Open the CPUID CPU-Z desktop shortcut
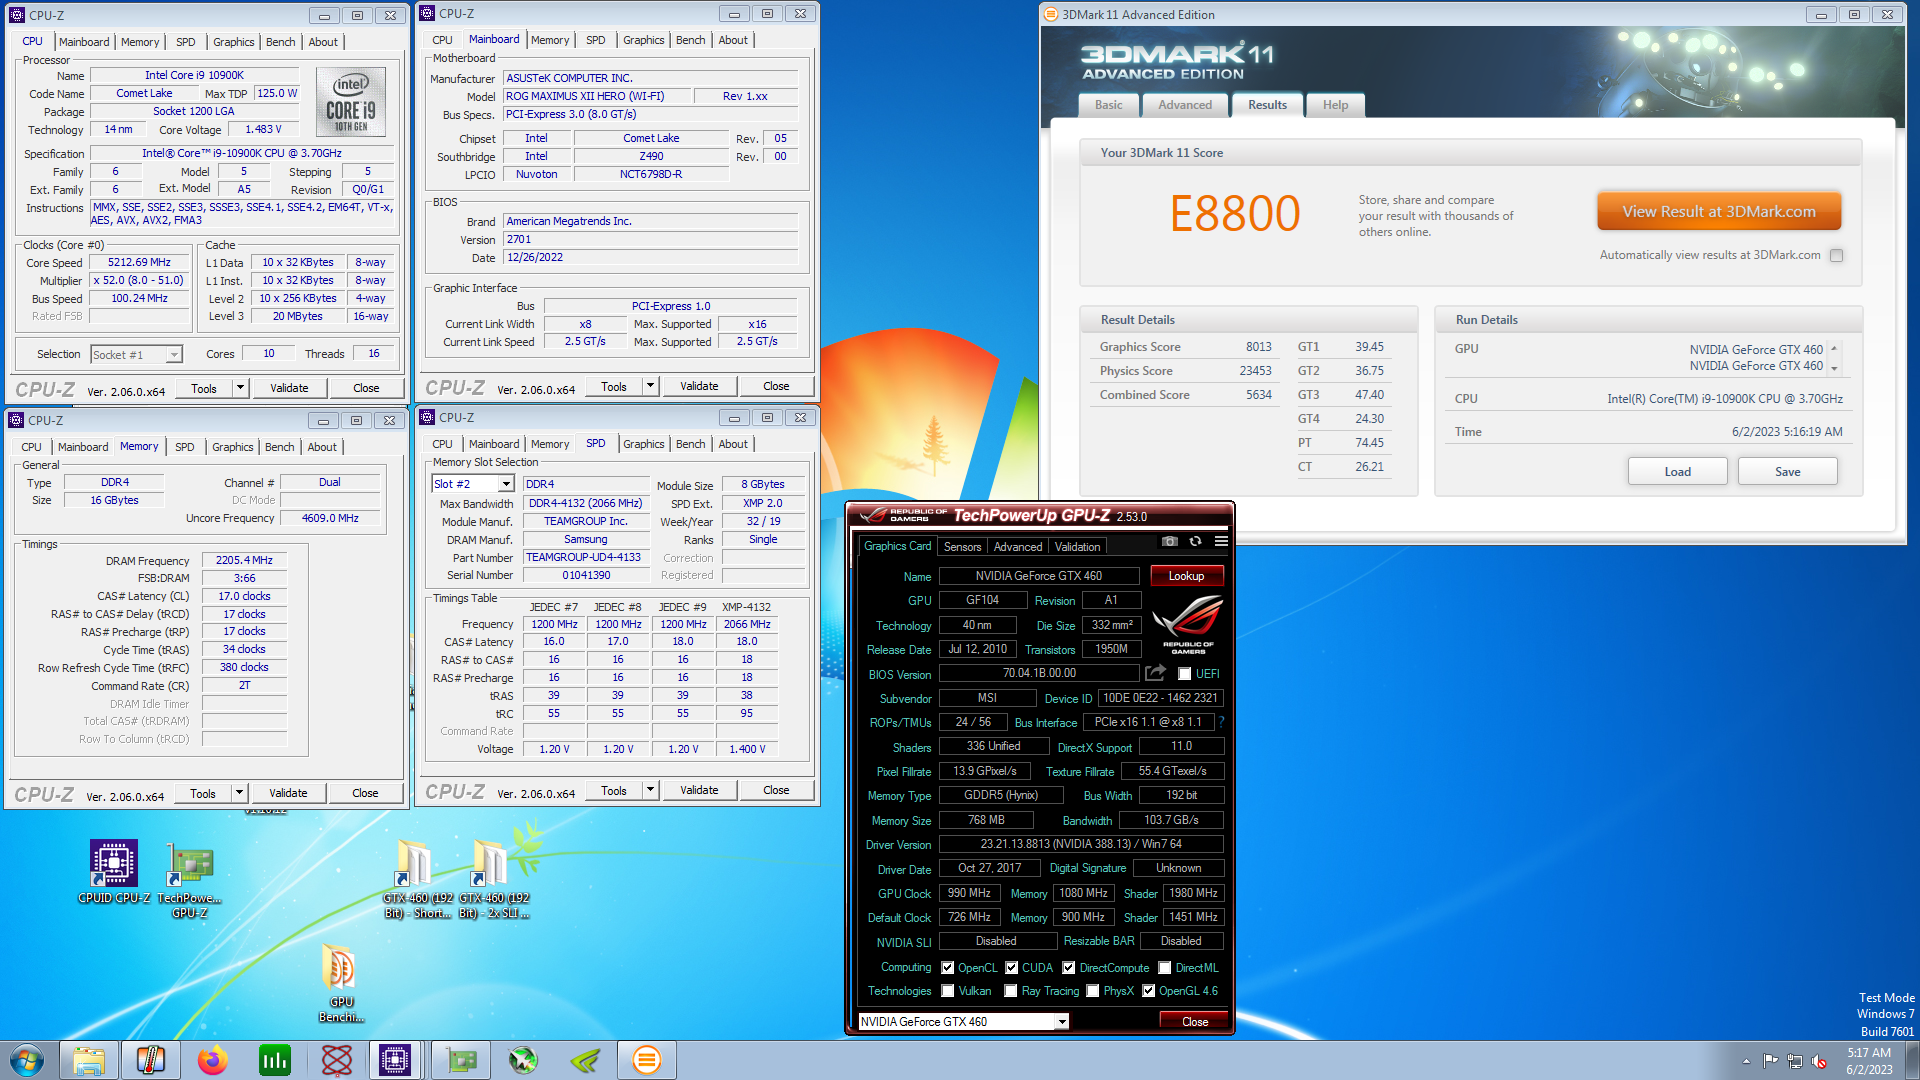This screenshot has height=1080, width=1920. (x=114, y=872)
